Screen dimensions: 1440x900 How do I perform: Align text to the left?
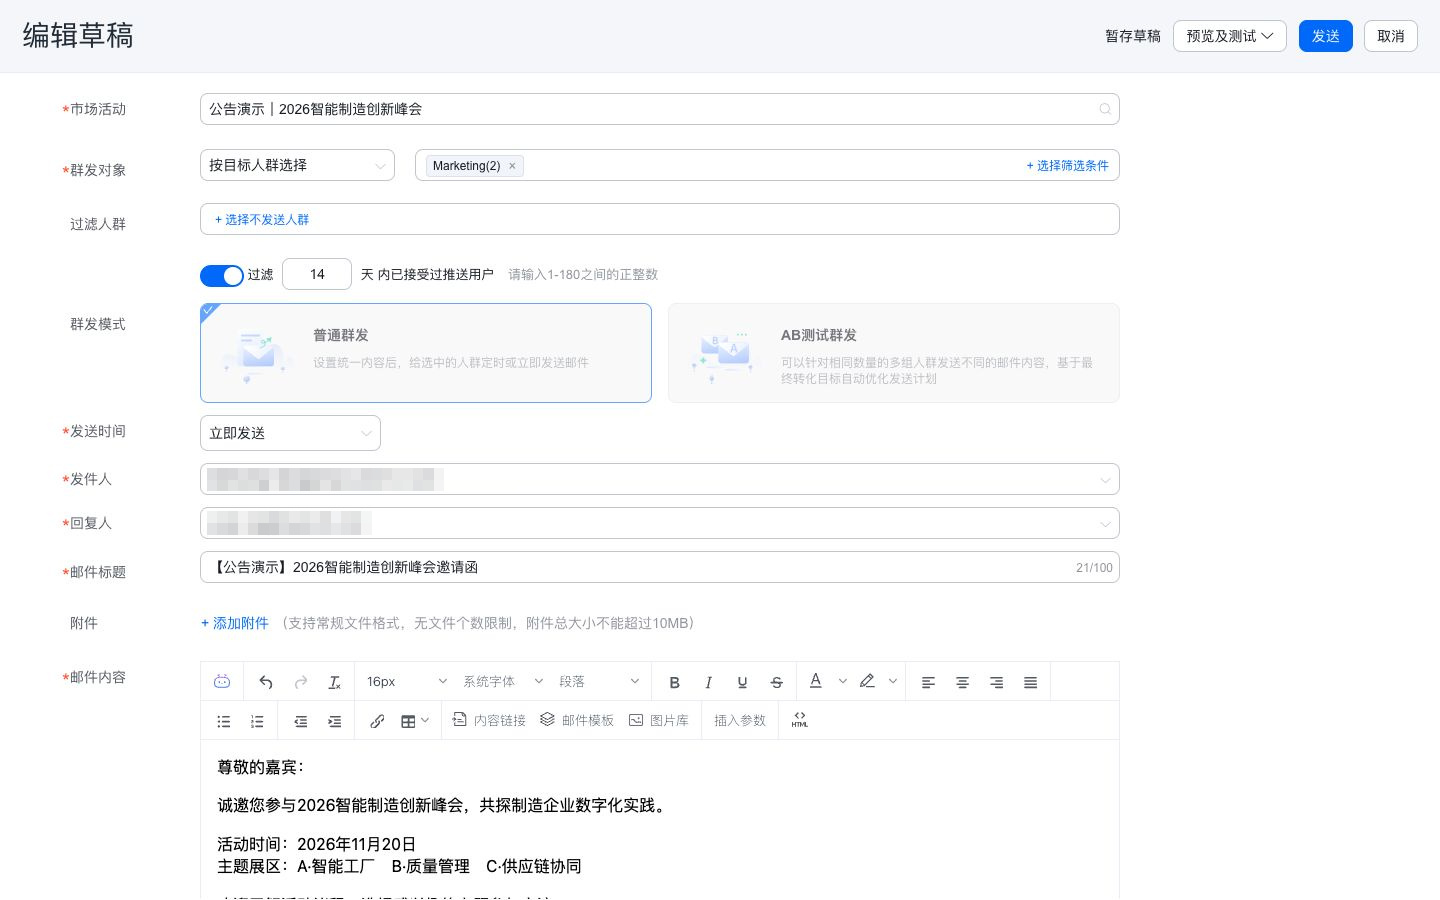tap(928, 682)
